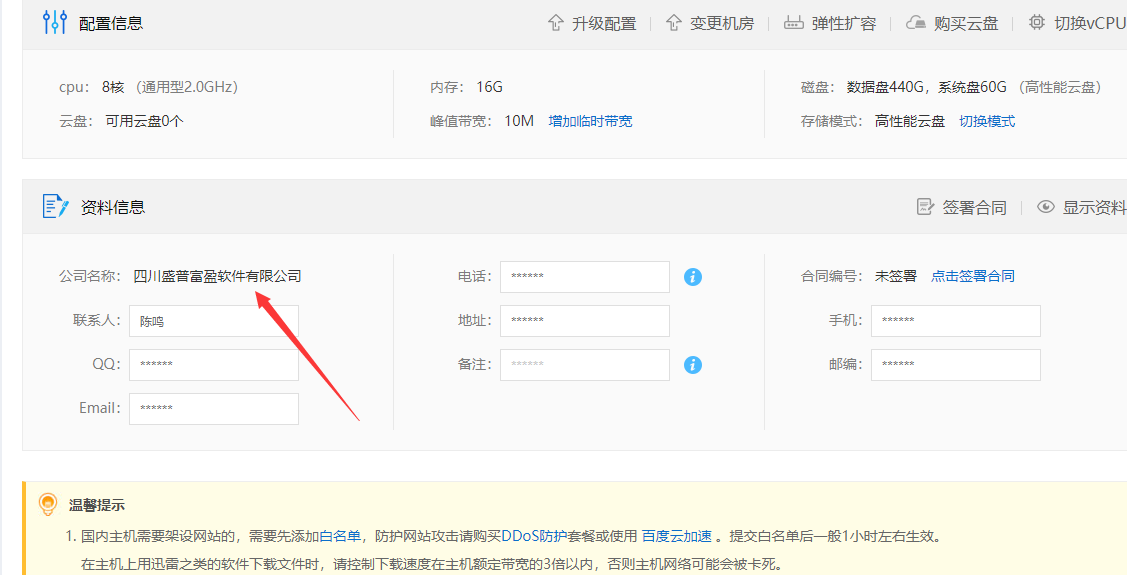Click the 配置信息 sliders icon
The height and width of the screenshot is (575, 1127).
(x=55, y=22)
